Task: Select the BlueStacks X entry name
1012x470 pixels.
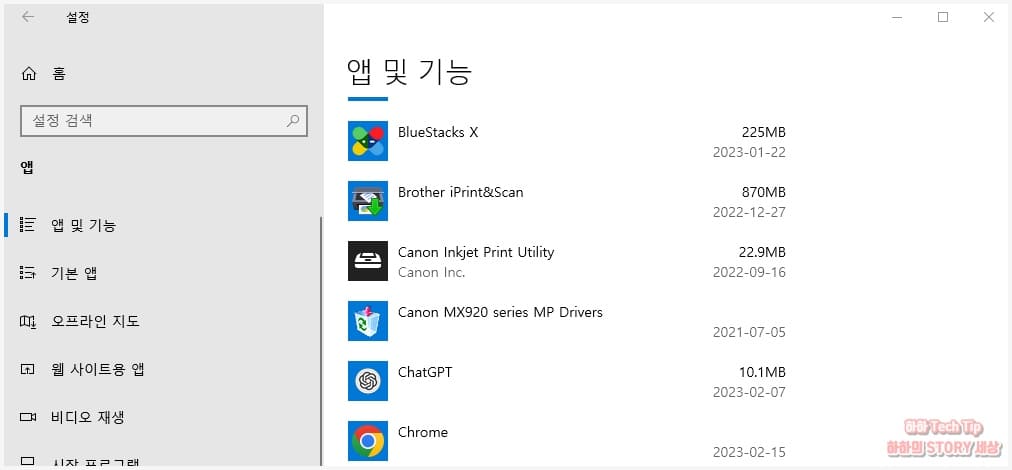Action: tap(438, 132)
